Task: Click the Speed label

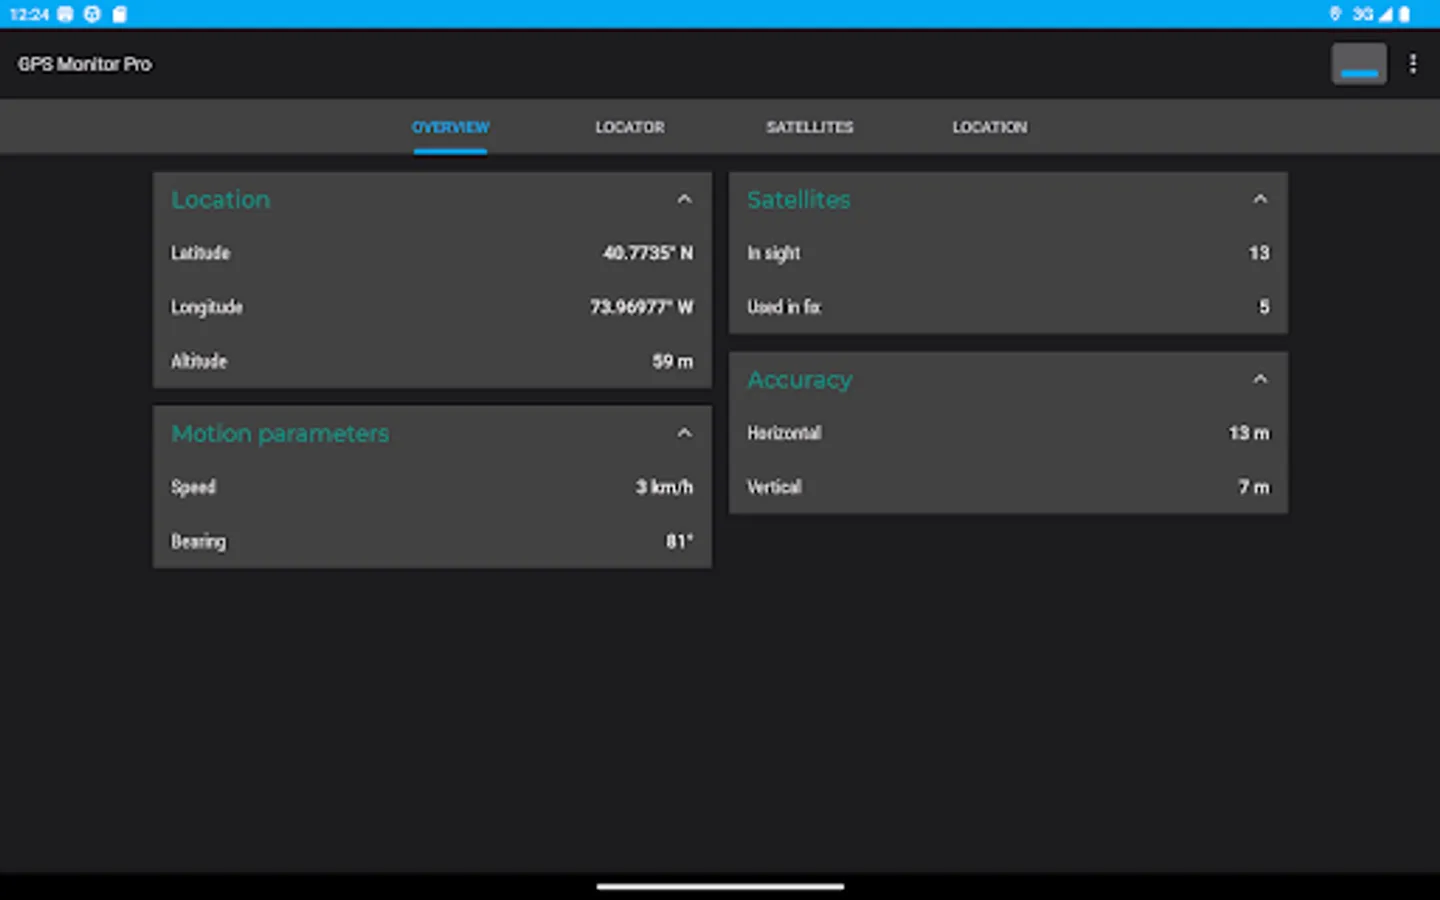Action: (193, 487)
